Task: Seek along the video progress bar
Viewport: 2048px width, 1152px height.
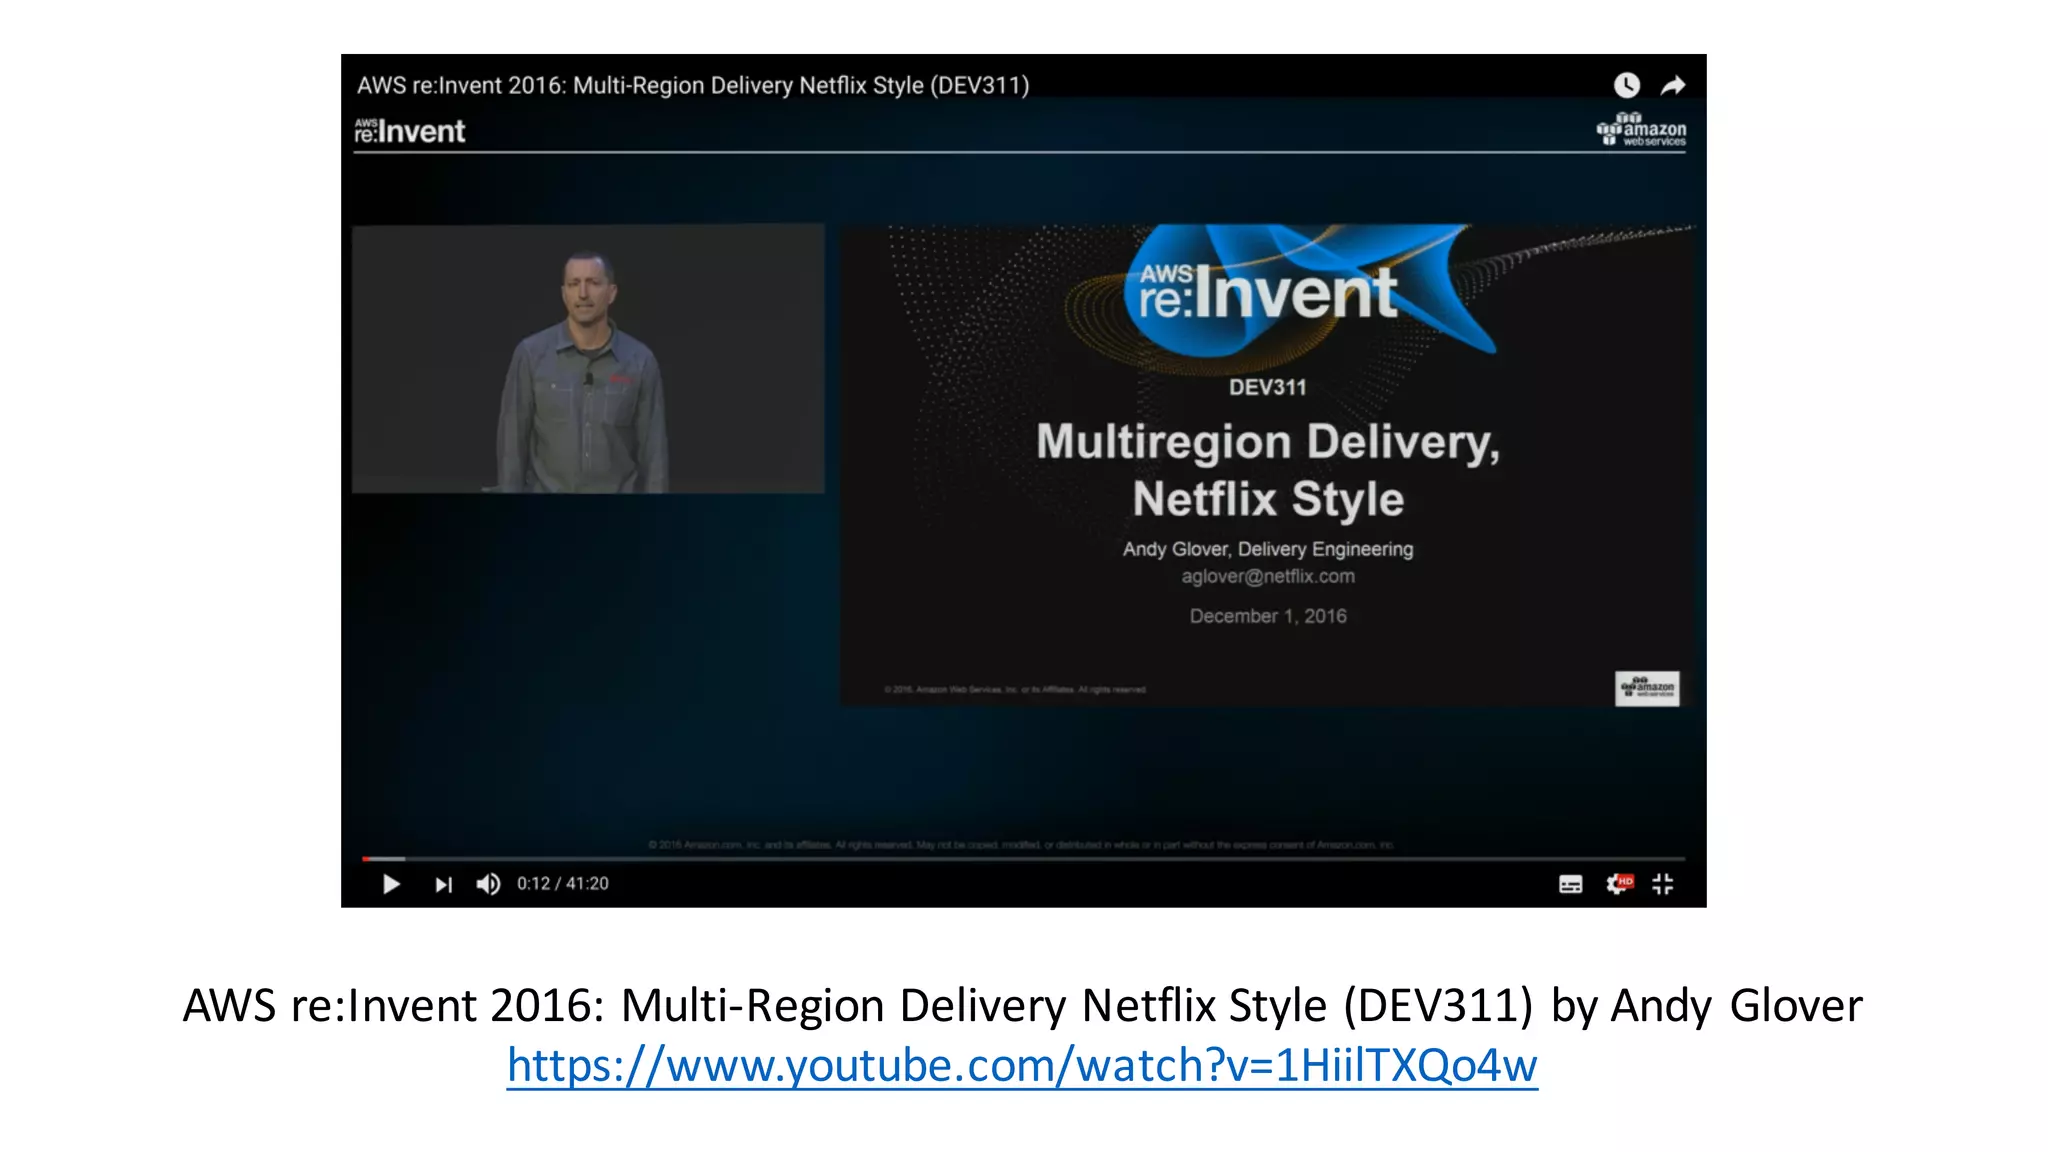Action: (1023, 858)
